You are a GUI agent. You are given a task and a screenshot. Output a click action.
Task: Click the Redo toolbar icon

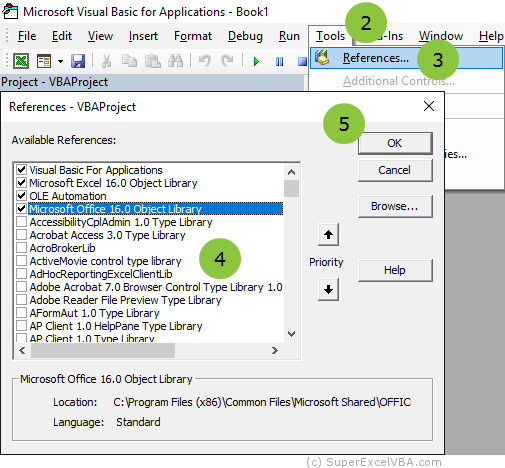tap(227, 61)
